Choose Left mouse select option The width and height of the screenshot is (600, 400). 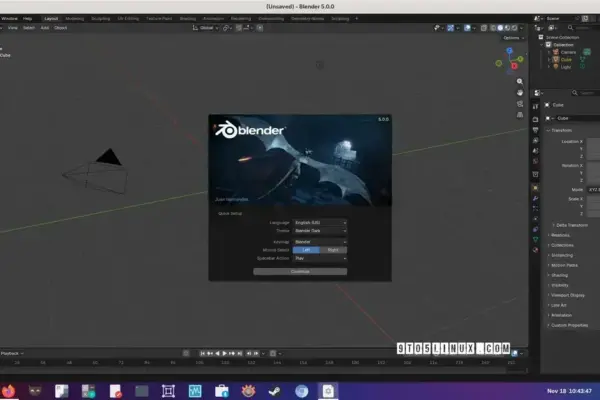[x=306, y=250]
